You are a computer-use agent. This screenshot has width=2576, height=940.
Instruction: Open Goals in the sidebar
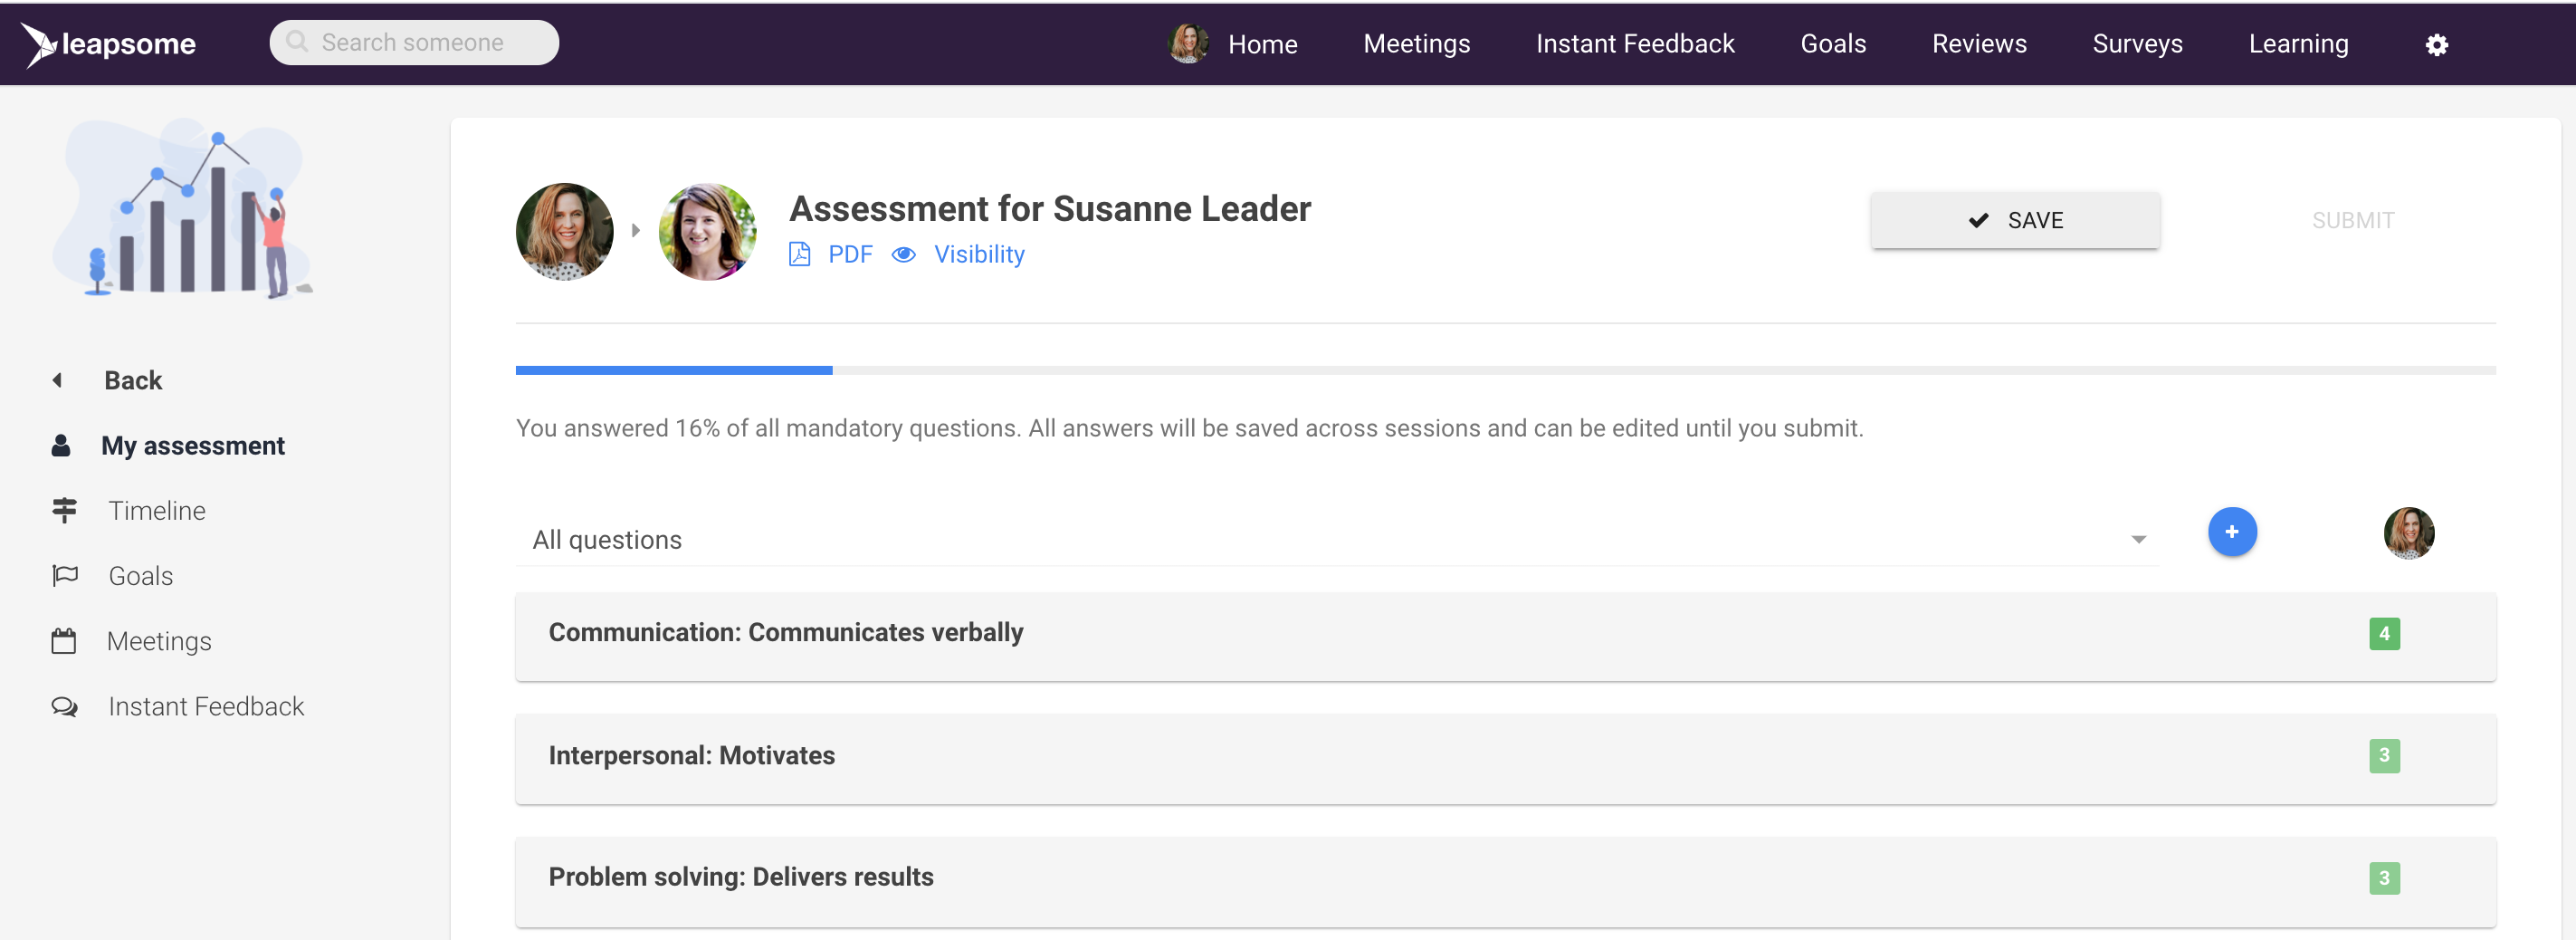(140, 576)
